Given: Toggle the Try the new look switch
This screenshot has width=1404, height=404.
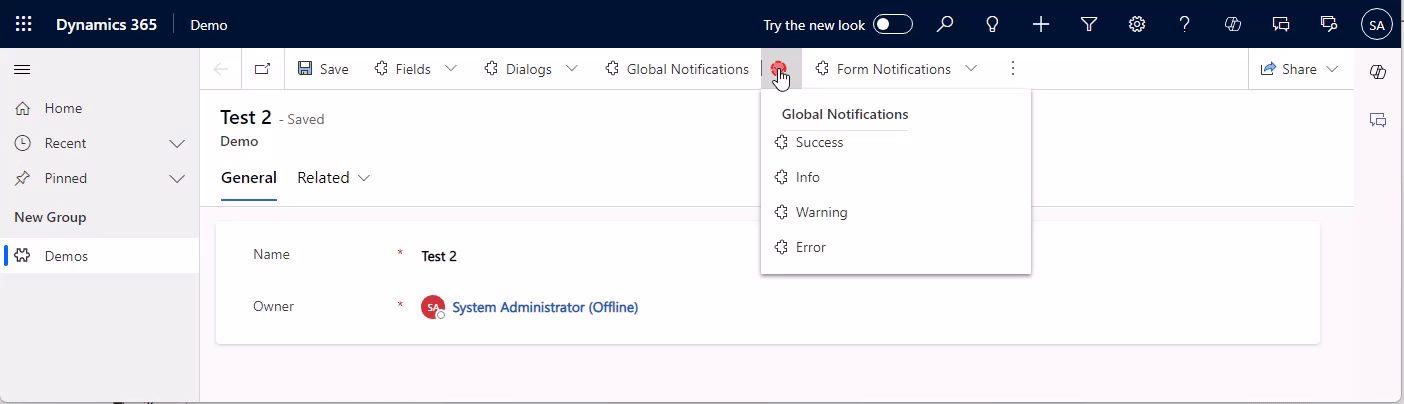Looking at the screenshot, I should click(893, 25).
